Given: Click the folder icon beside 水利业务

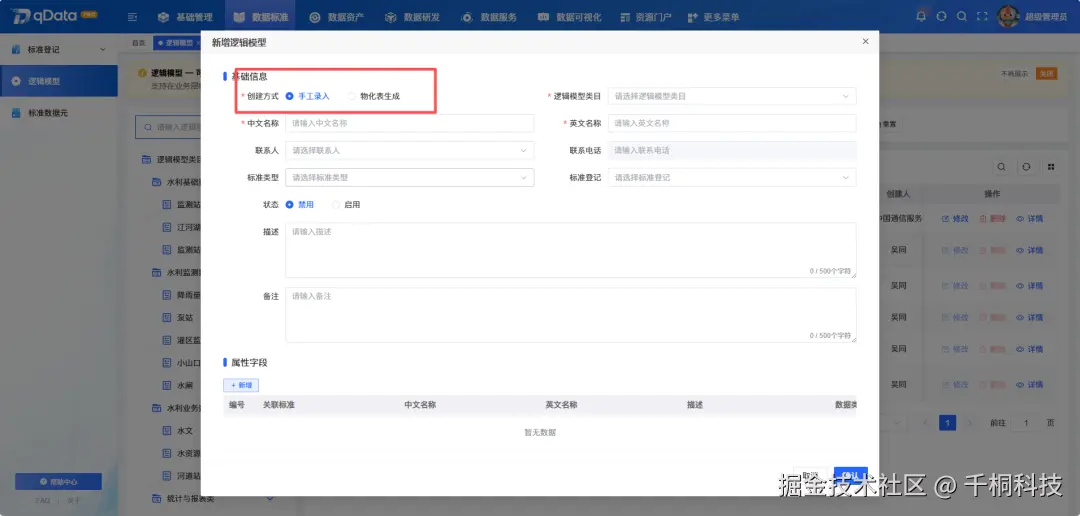Looking at the screenshot, I should (x=156, y=408).
